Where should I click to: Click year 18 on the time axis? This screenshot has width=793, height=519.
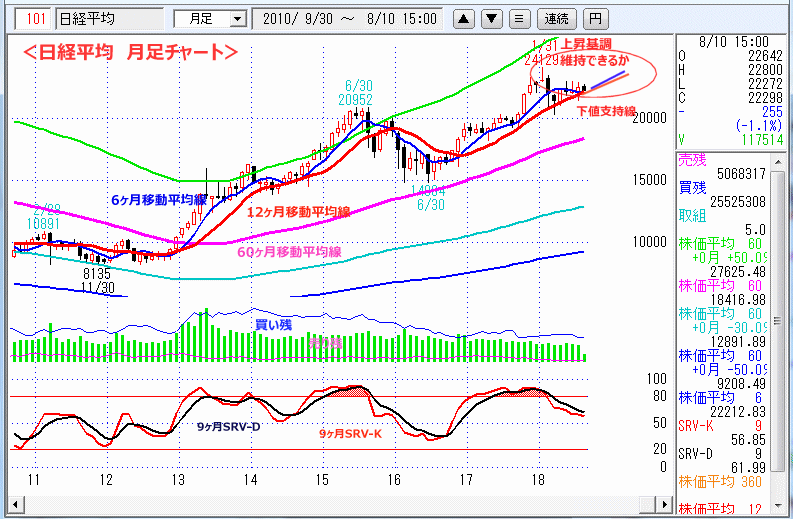point(538,480)
